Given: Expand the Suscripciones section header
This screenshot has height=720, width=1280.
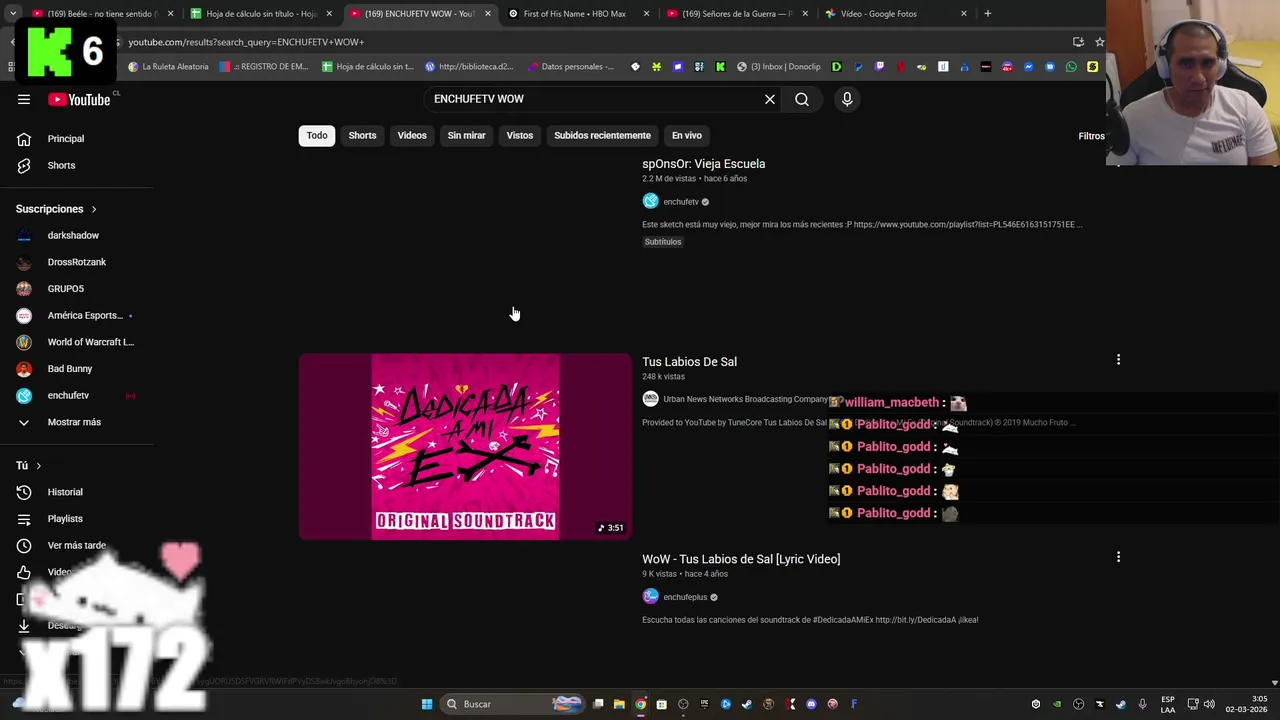Looking at the screenshot, I should (x=56, y=209).
